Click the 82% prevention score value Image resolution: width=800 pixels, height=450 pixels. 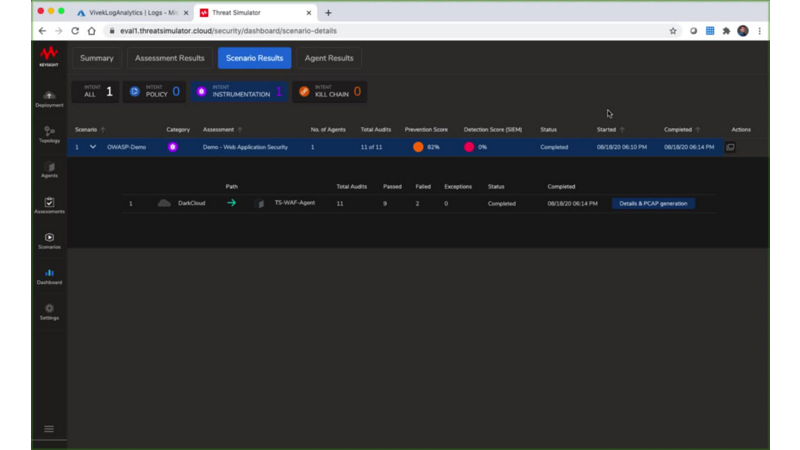[x=433, y=147]
